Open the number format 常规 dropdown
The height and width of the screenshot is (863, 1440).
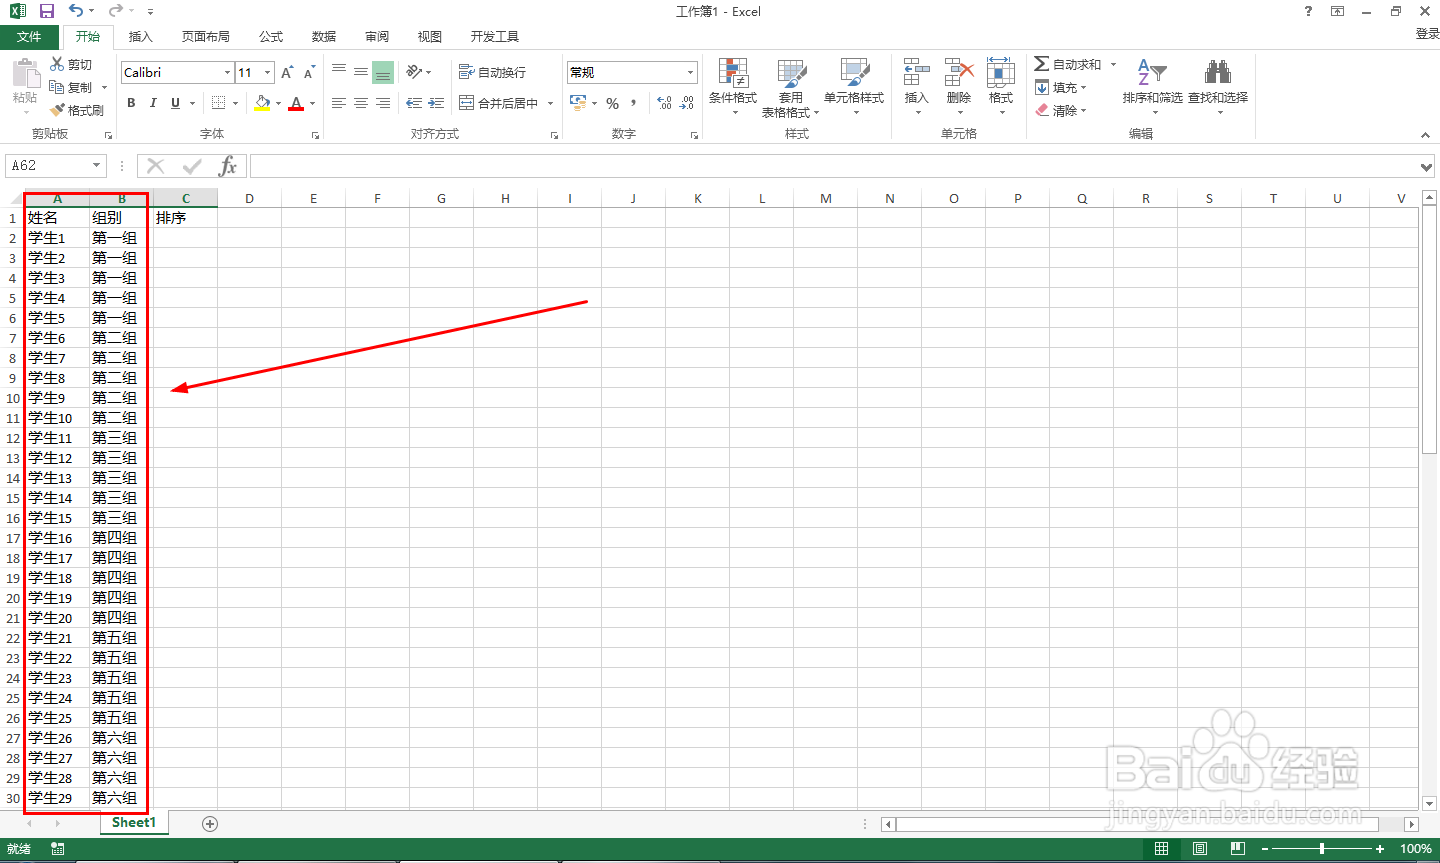coord(690,72)
